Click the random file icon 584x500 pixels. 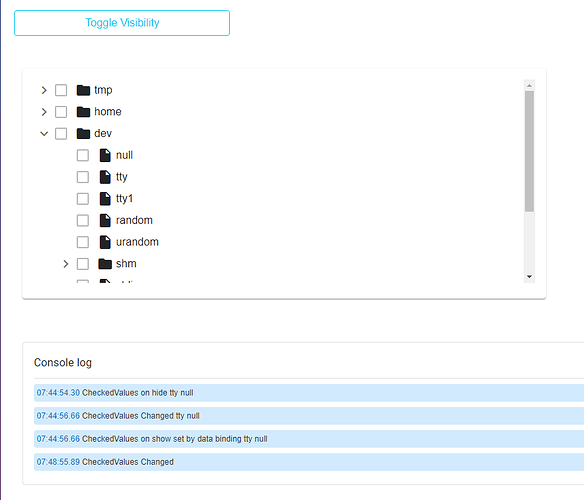(105, 221)
